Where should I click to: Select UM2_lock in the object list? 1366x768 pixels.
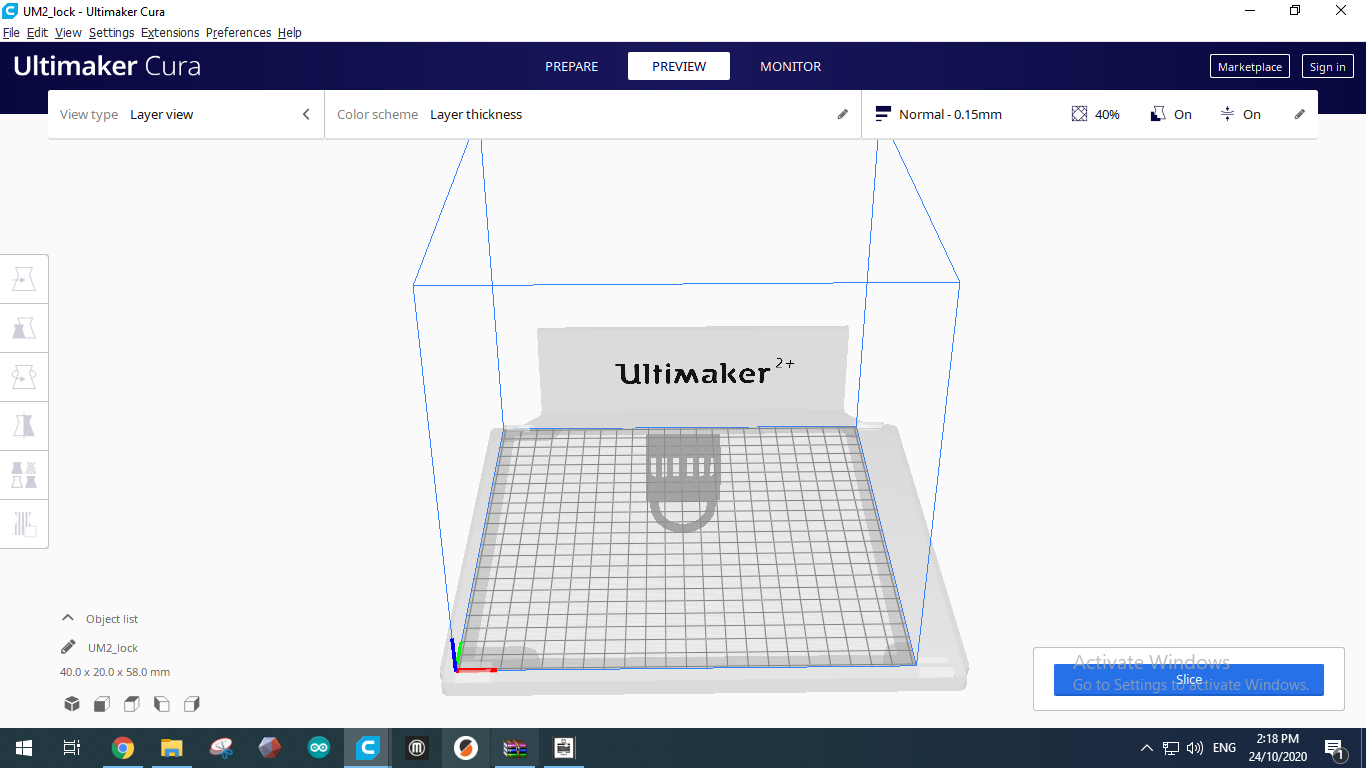tap(113, 648)
